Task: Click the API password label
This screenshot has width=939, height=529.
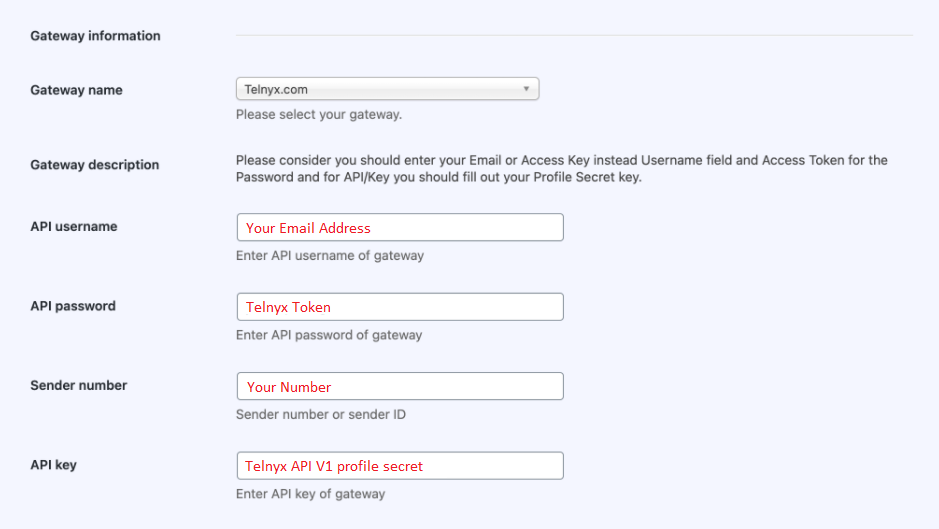Action: coord(72,306)
